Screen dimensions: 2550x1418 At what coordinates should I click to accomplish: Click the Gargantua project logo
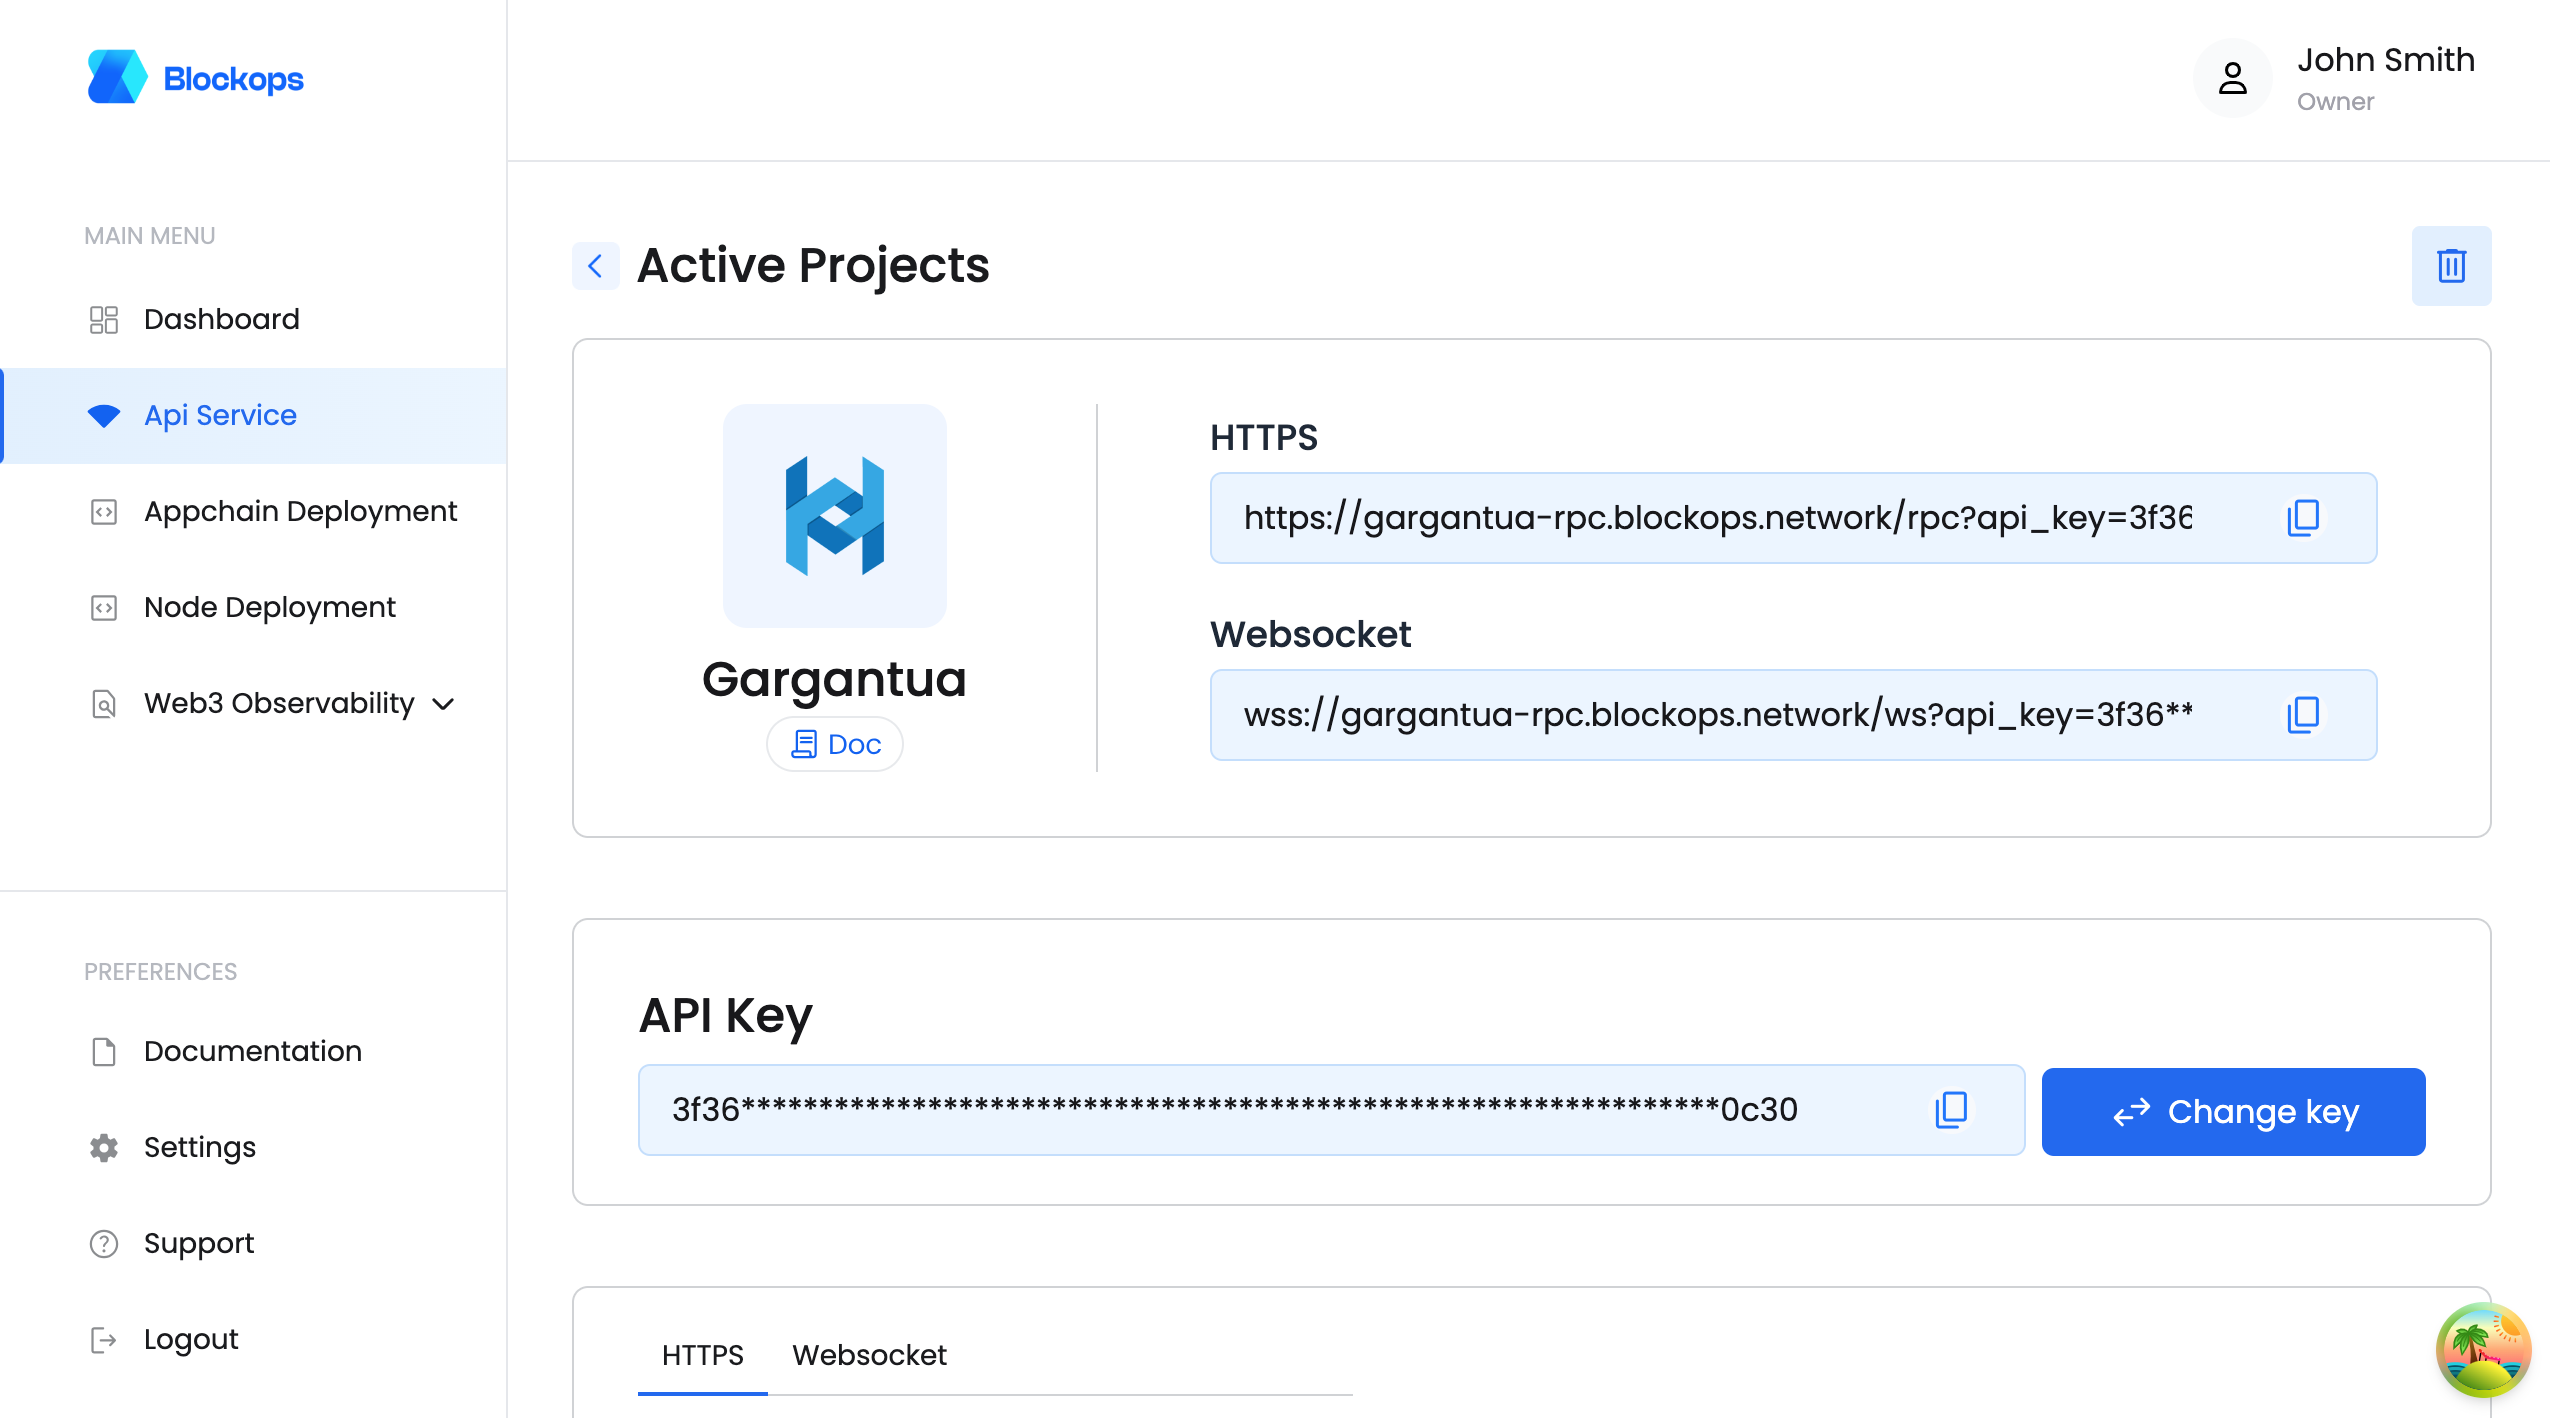[x=834, y=516]
